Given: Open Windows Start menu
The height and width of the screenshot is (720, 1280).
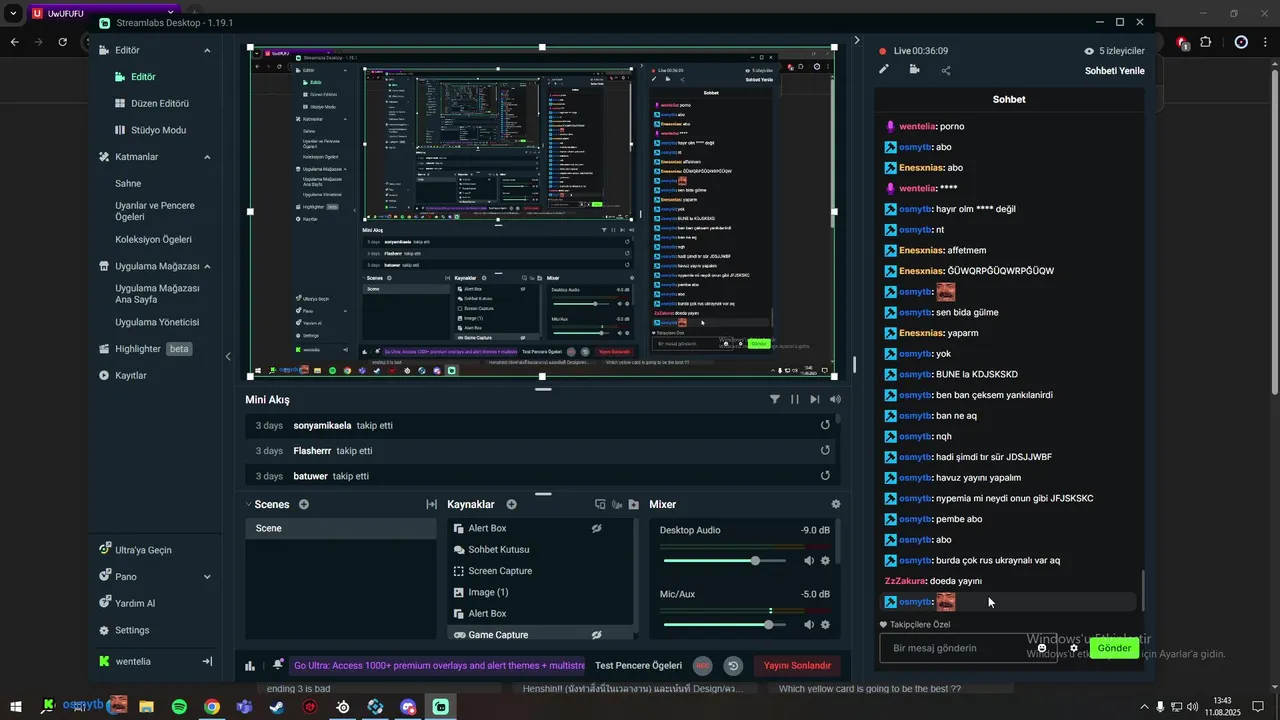Looking at the screenshot, I should tap(16, 707).
